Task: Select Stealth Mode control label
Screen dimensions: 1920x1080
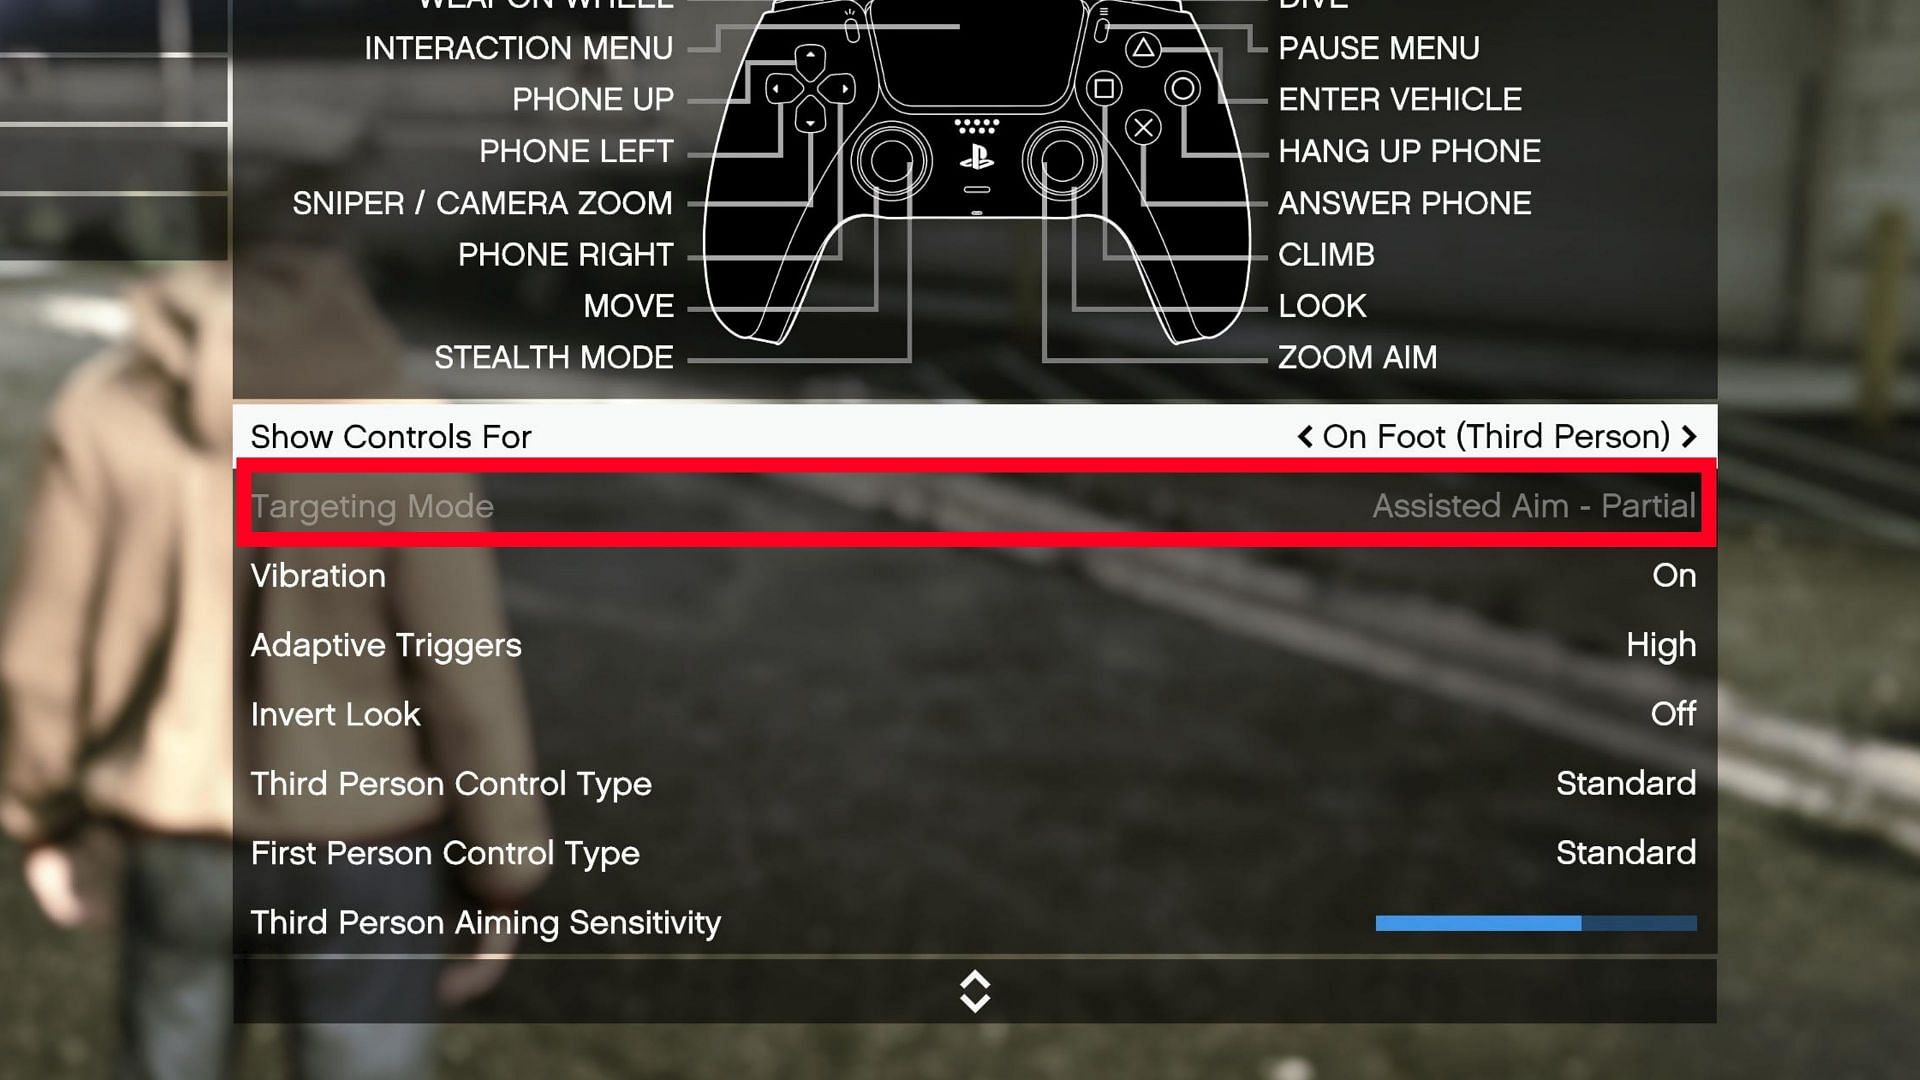Action: (x=554, y=357)
